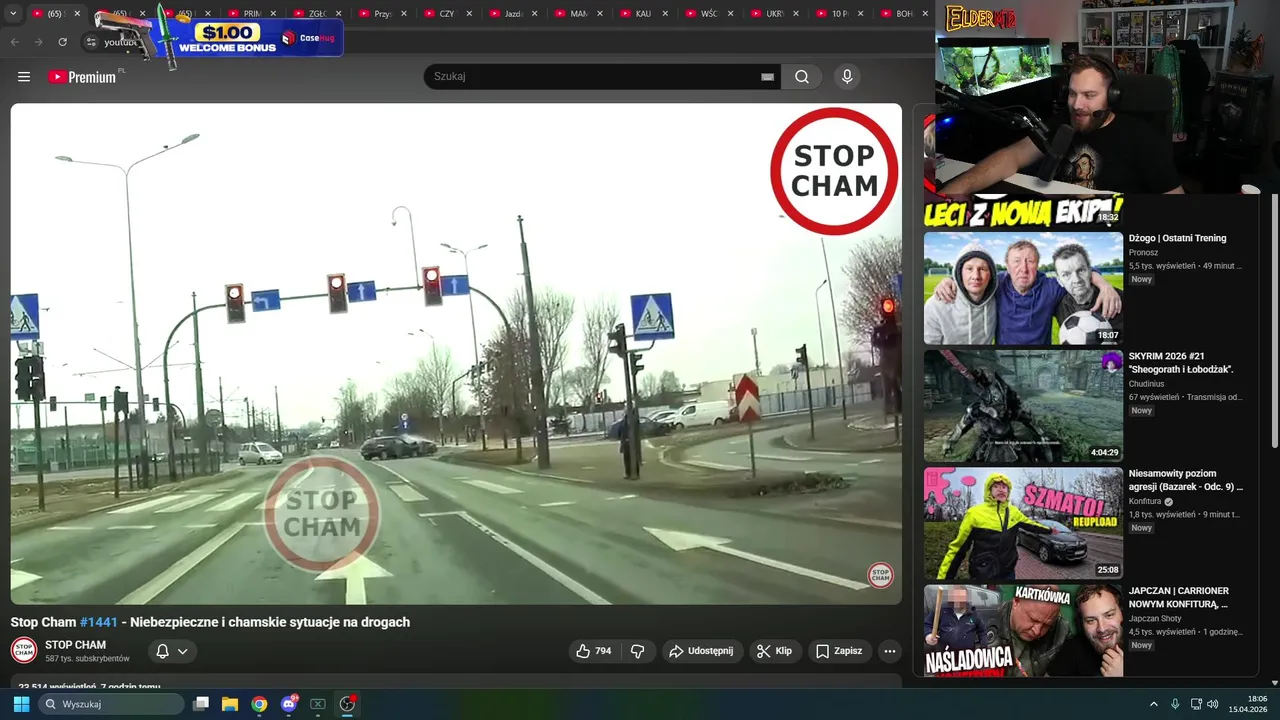Open the Japczan Shoty channel name
Screen dimensions: 1280x720
[x=1155, y=619]
